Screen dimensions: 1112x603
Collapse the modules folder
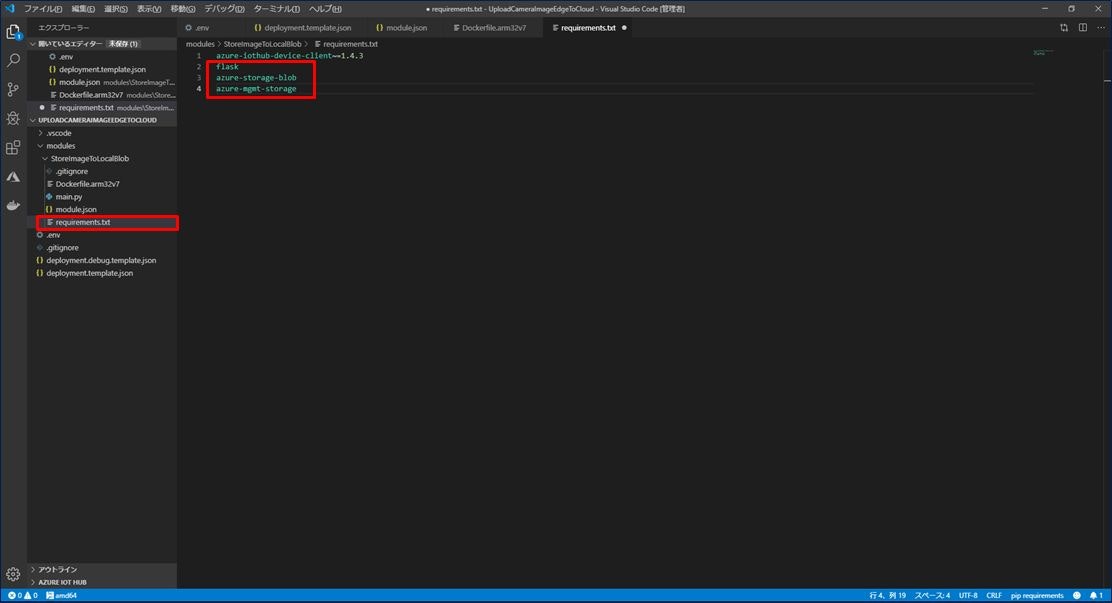coord(59,145)
